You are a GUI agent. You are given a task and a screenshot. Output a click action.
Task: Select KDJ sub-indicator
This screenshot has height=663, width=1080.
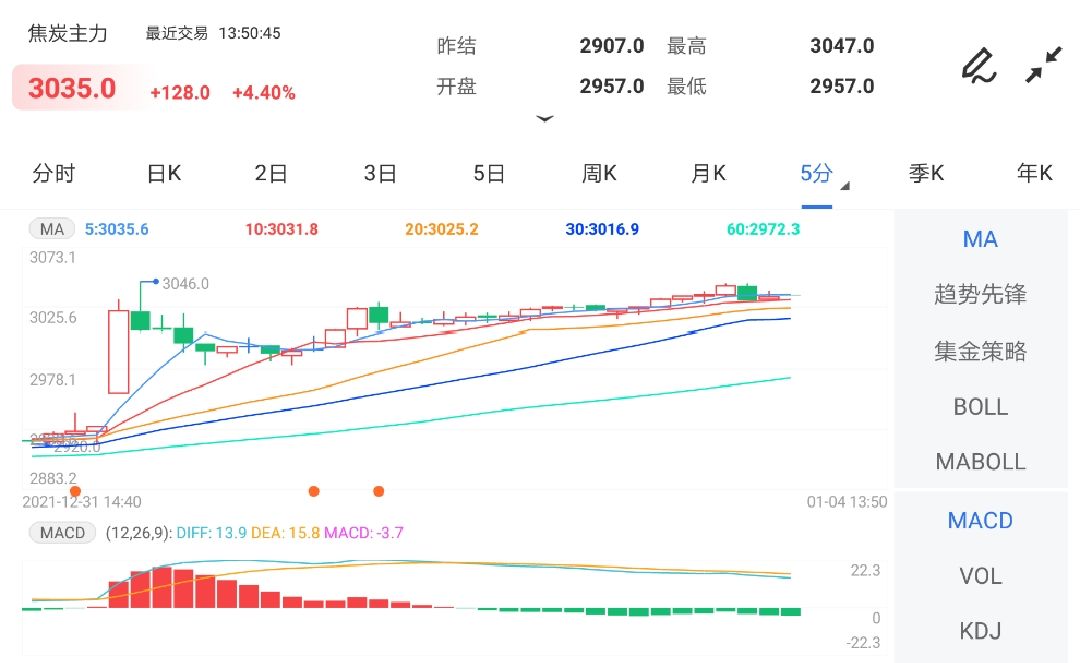981,631
